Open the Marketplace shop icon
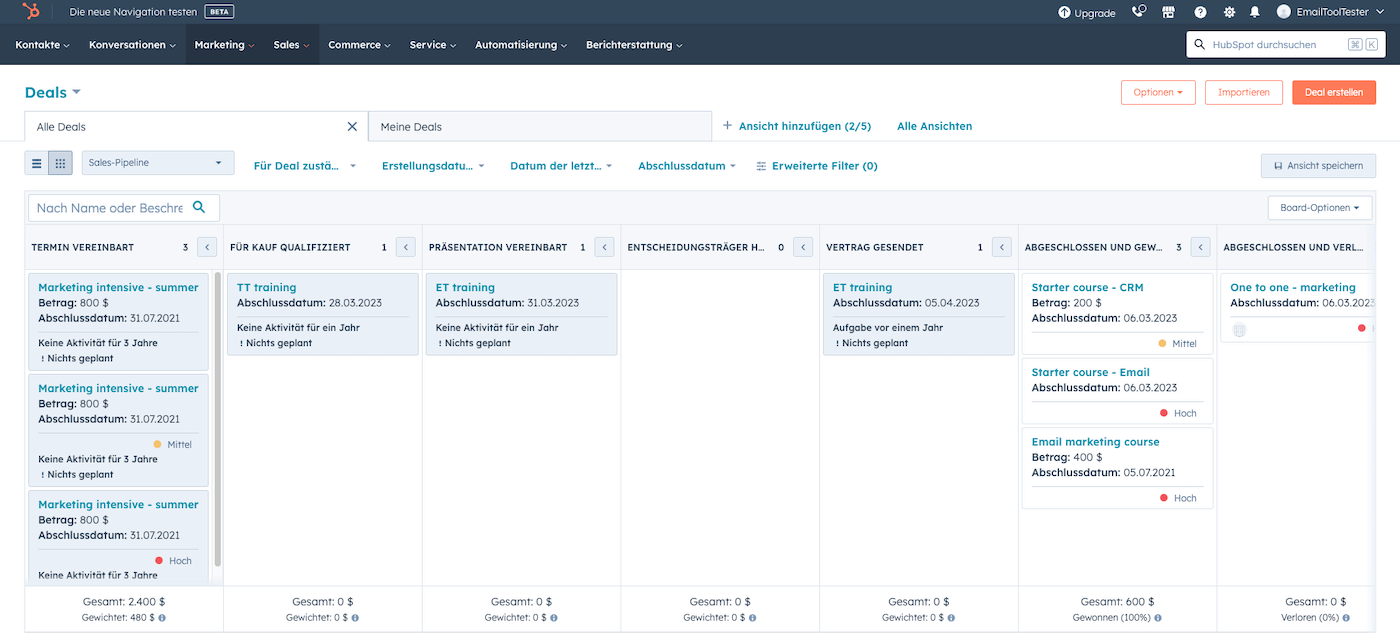The image size is (1400, 633). coord(1169,12)
